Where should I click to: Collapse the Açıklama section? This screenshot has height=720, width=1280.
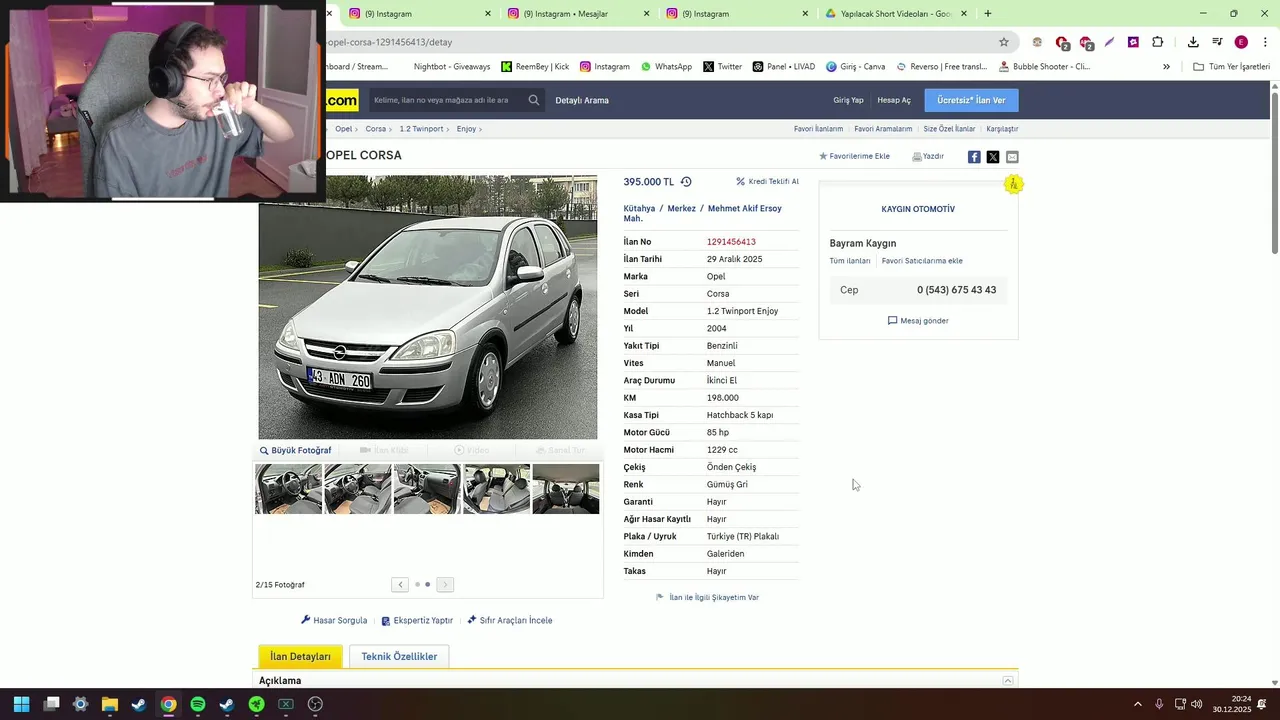point(1008,681)
